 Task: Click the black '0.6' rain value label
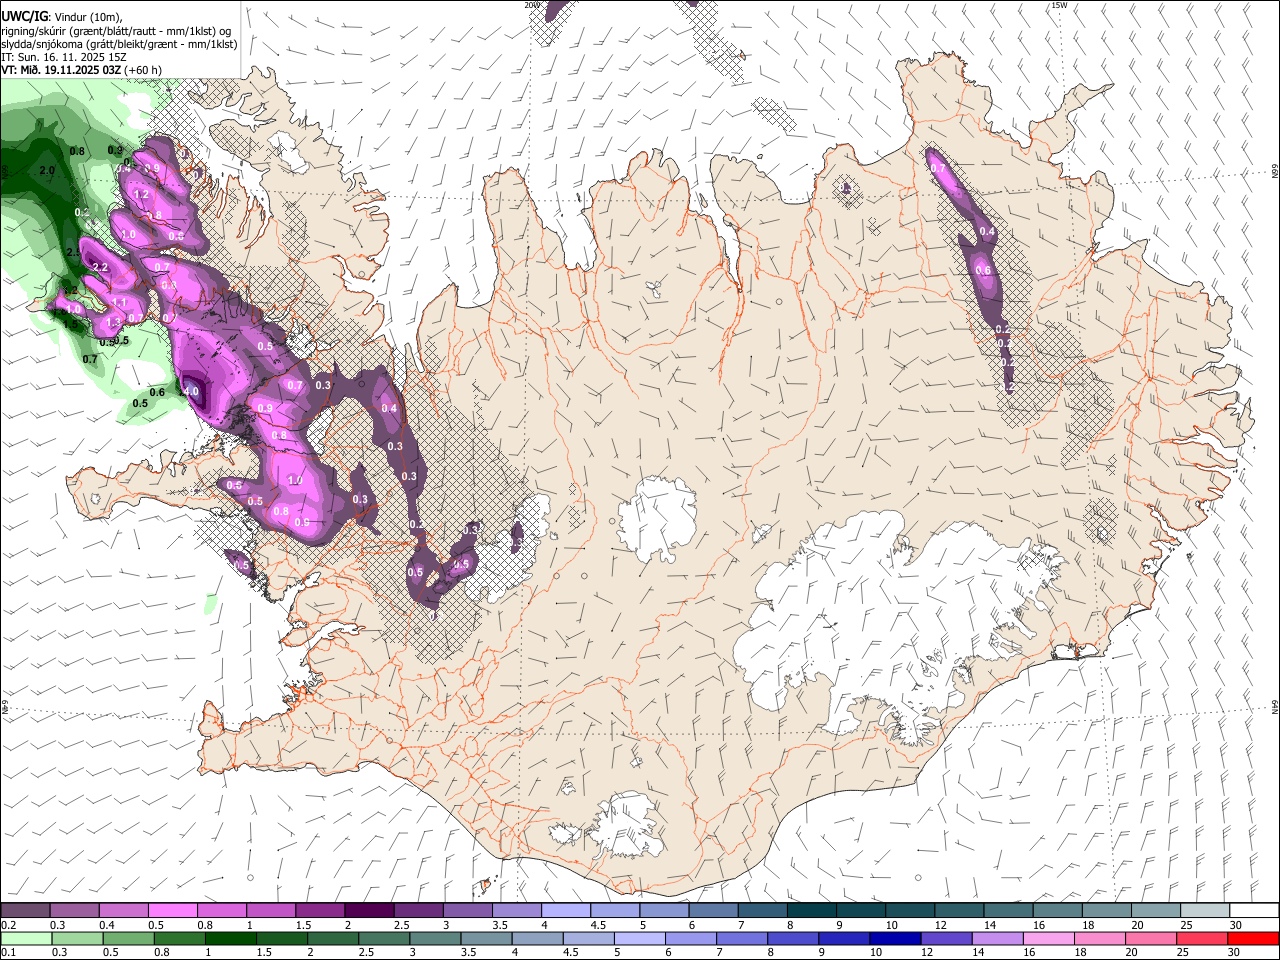tap(157, 392)
